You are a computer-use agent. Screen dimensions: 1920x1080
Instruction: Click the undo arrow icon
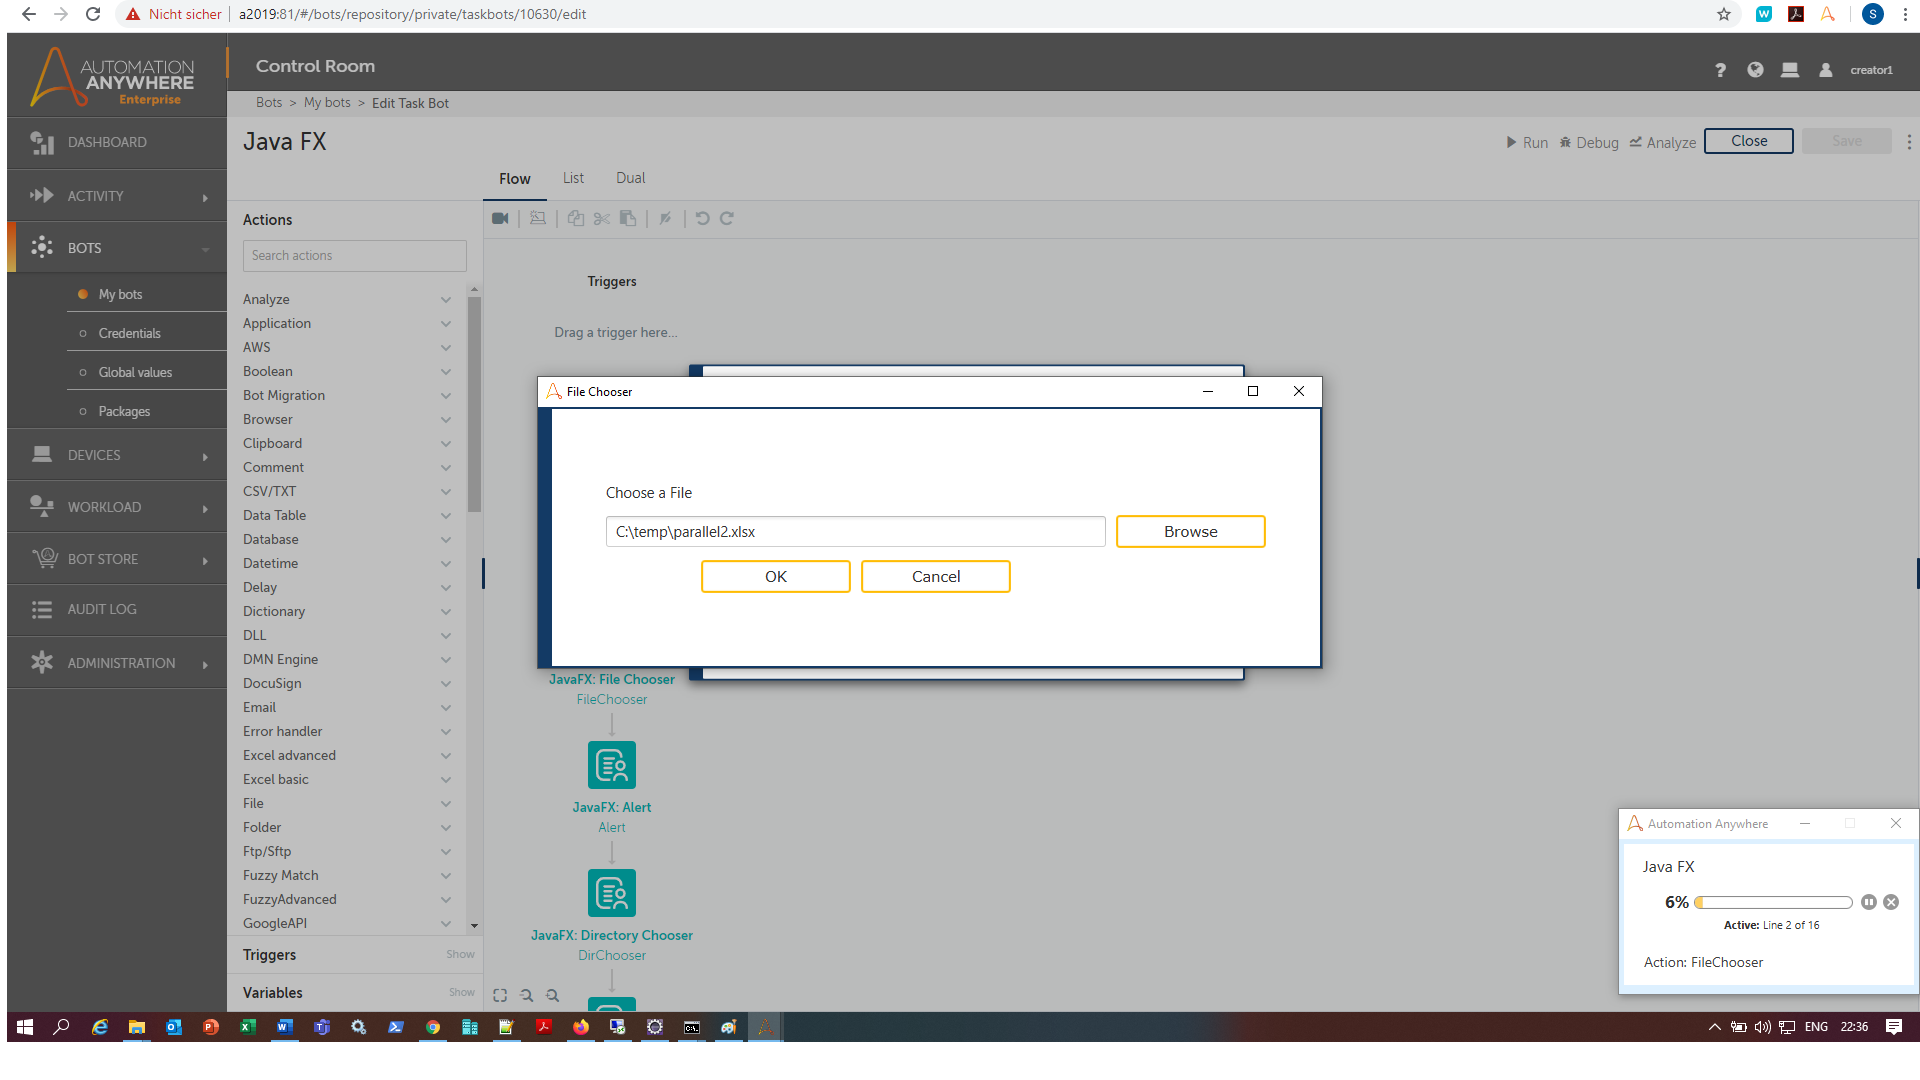[x=702, y=218]
